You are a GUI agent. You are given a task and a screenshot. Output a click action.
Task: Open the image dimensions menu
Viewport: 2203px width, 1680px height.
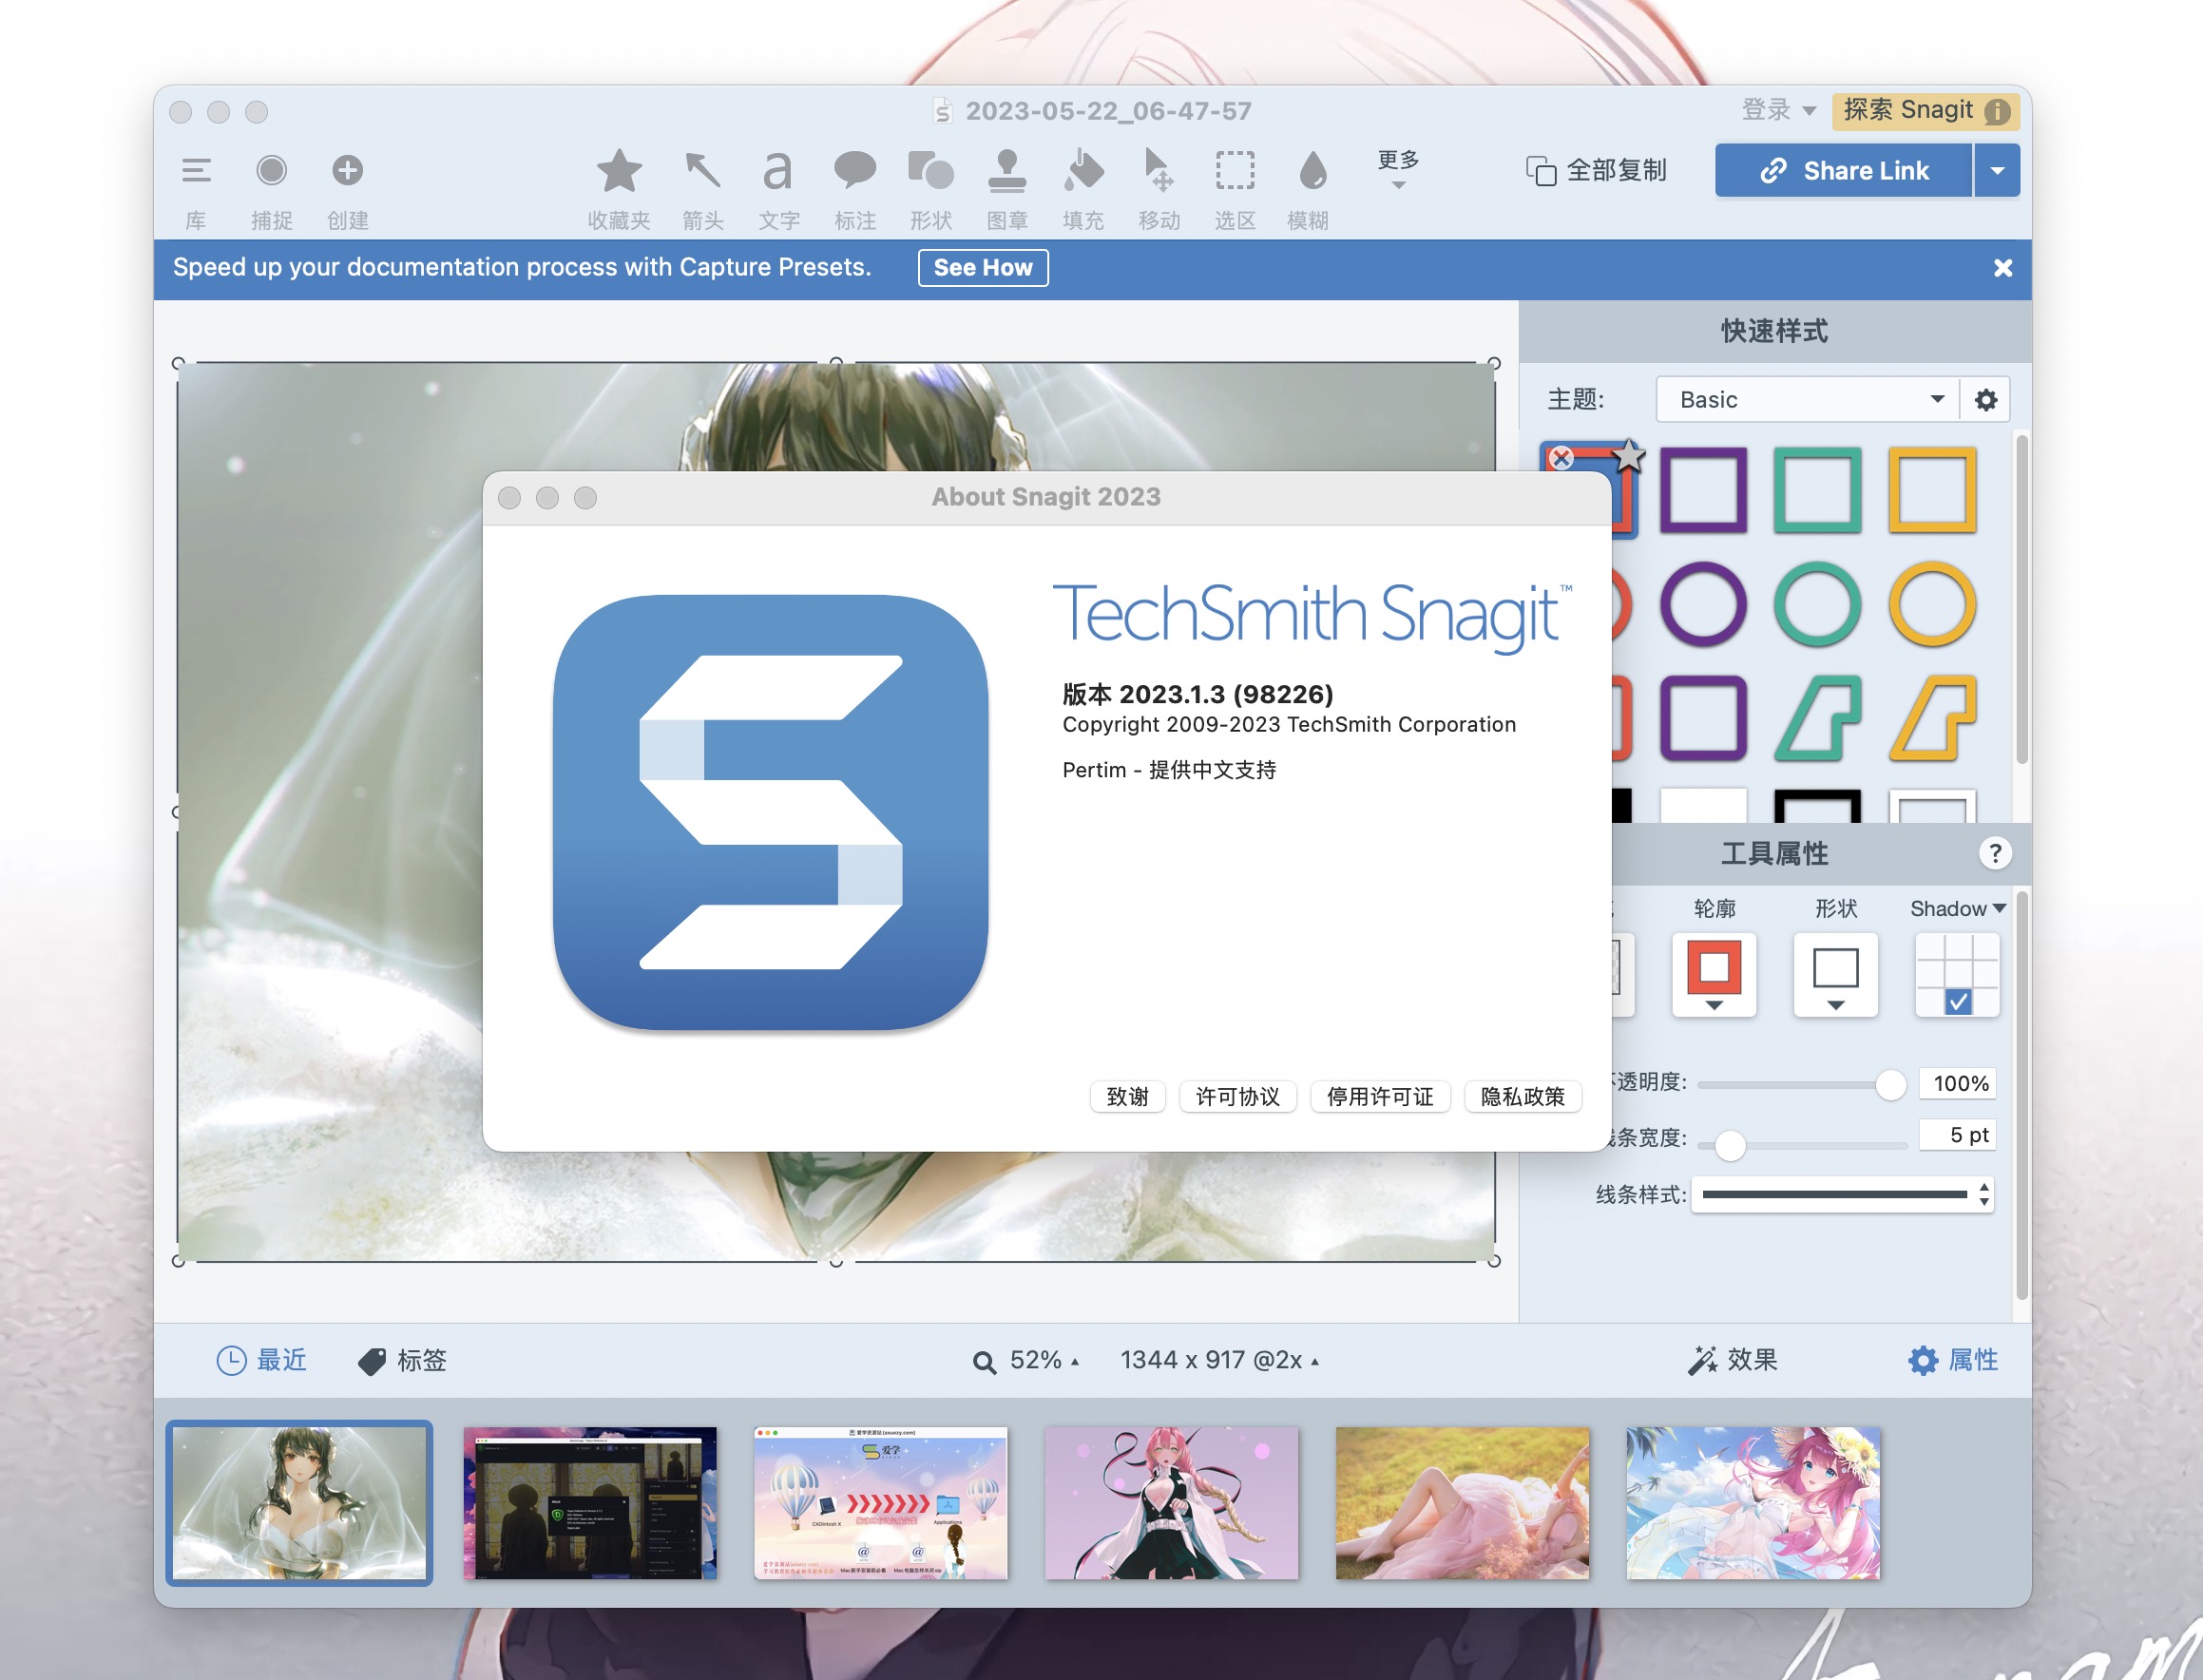pos(1219,1360)
